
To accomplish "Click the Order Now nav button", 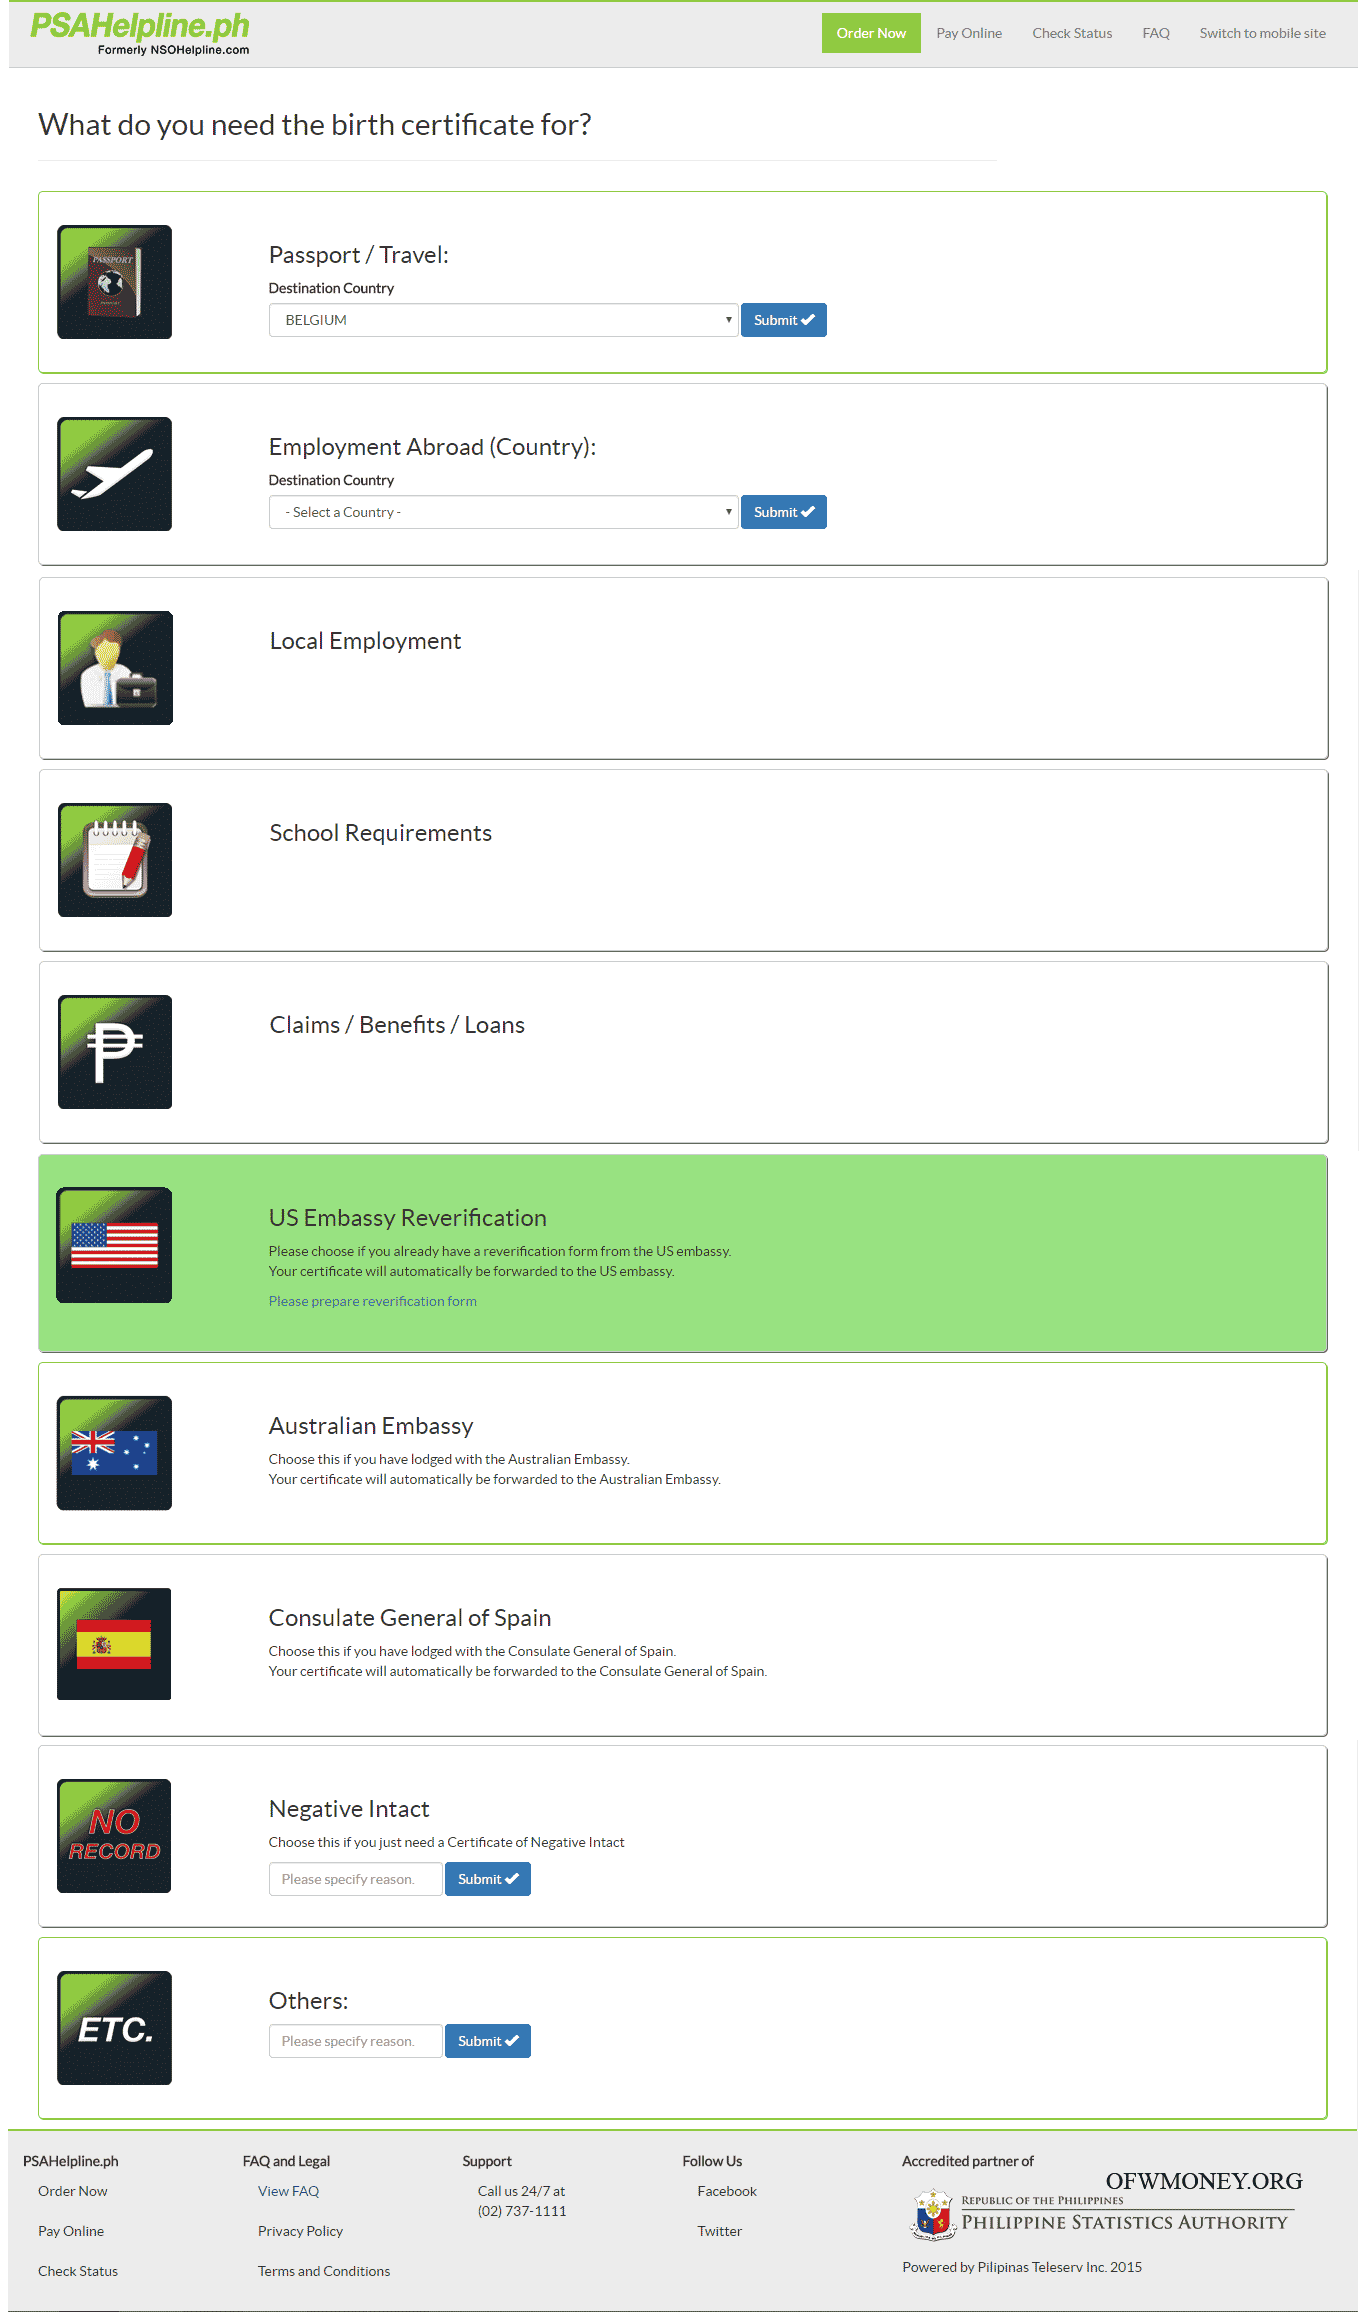I will tap(871, 33).
